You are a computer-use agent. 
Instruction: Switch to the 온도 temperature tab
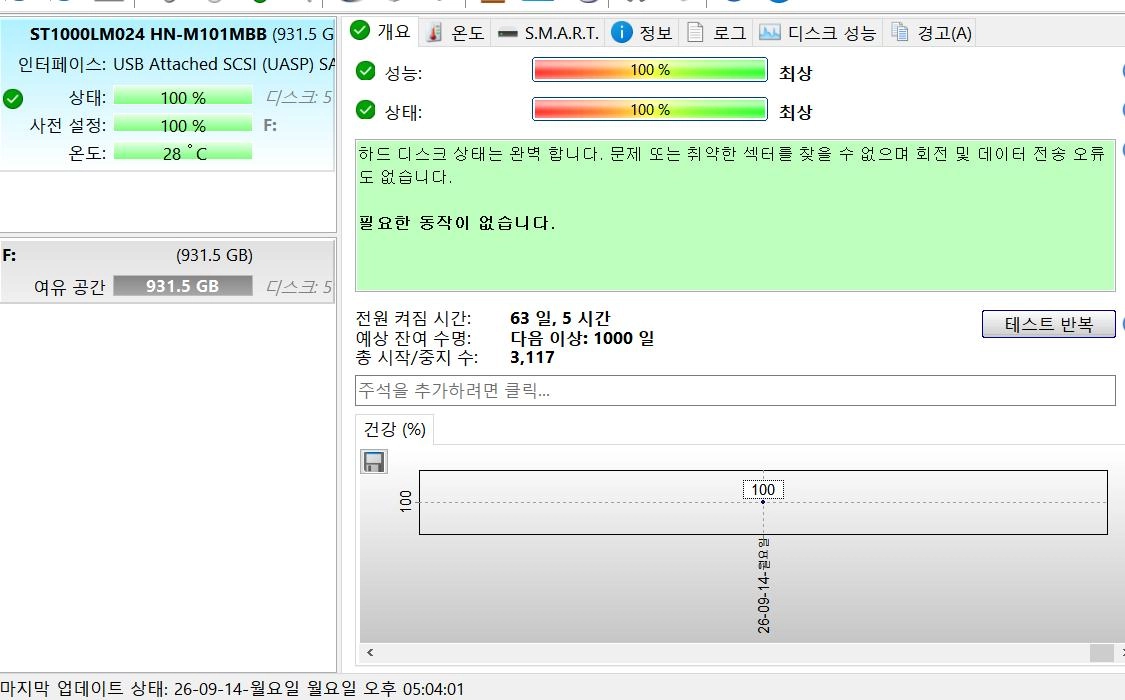pos(454,33)
